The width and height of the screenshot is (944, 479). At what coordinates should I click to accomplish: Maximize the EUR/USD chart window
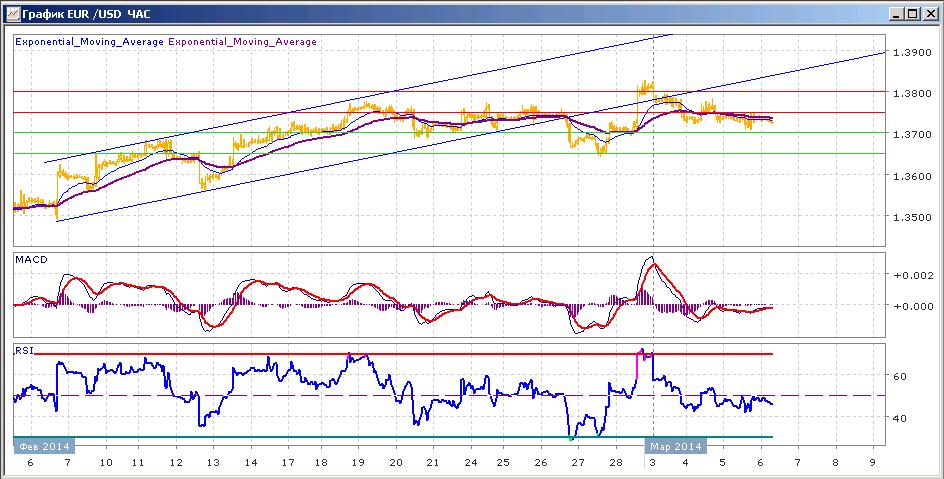(913, 13)
